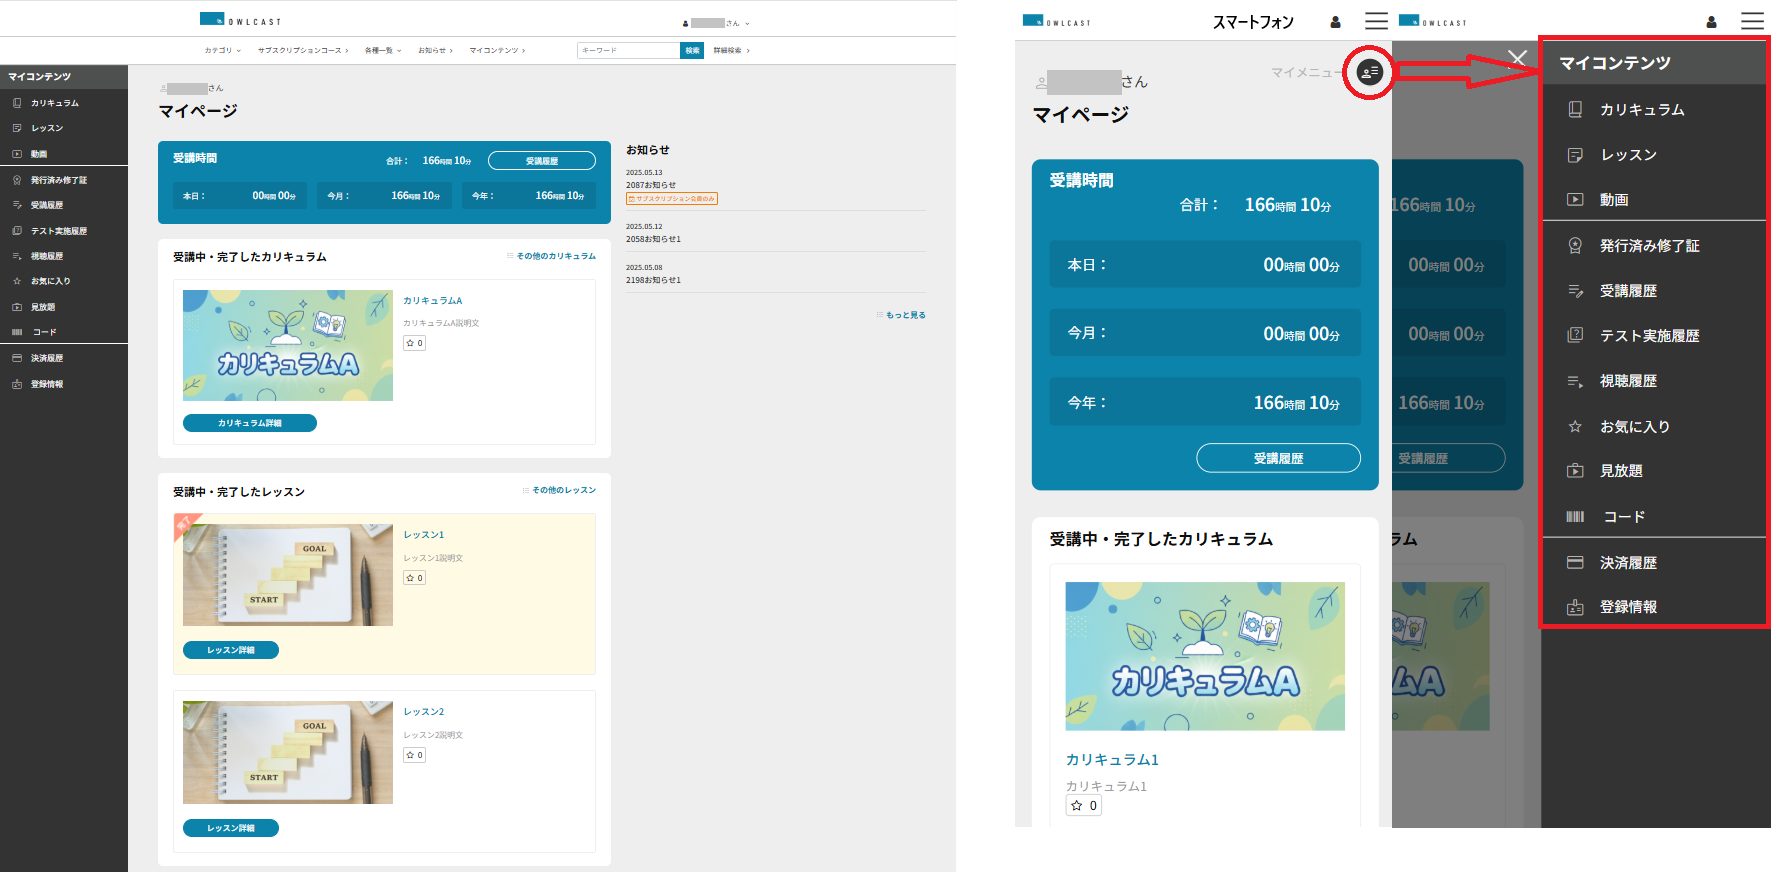The image size is (1771, 872).
Task: Expand the カテゴリ dropdown in top navigation
Action: click(x=222, y=50)
